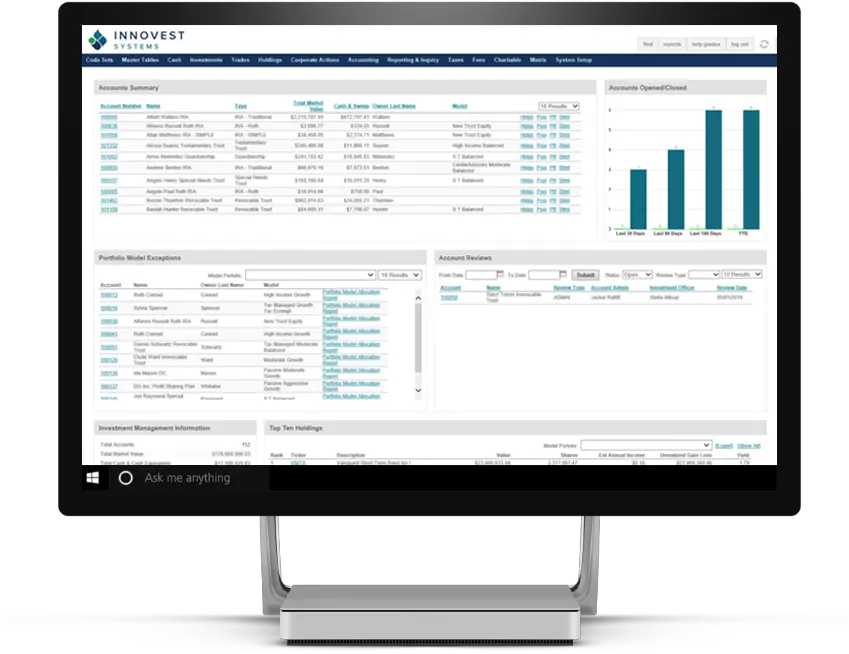Click the refresh icon beside log out
Screen dimensions: 849x654
click(764, 44)
